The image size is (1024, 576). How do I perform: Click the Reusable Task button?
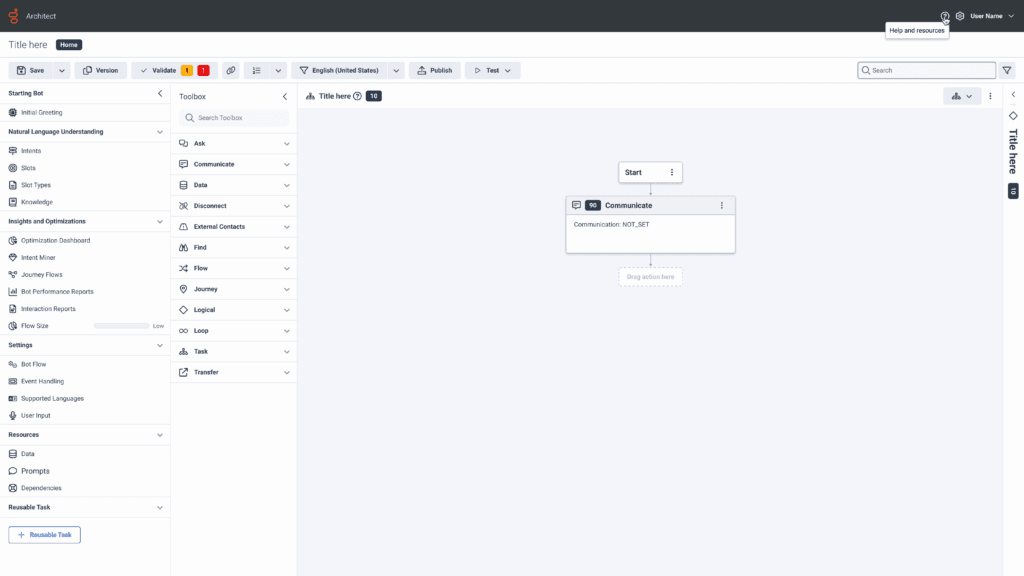44,535
